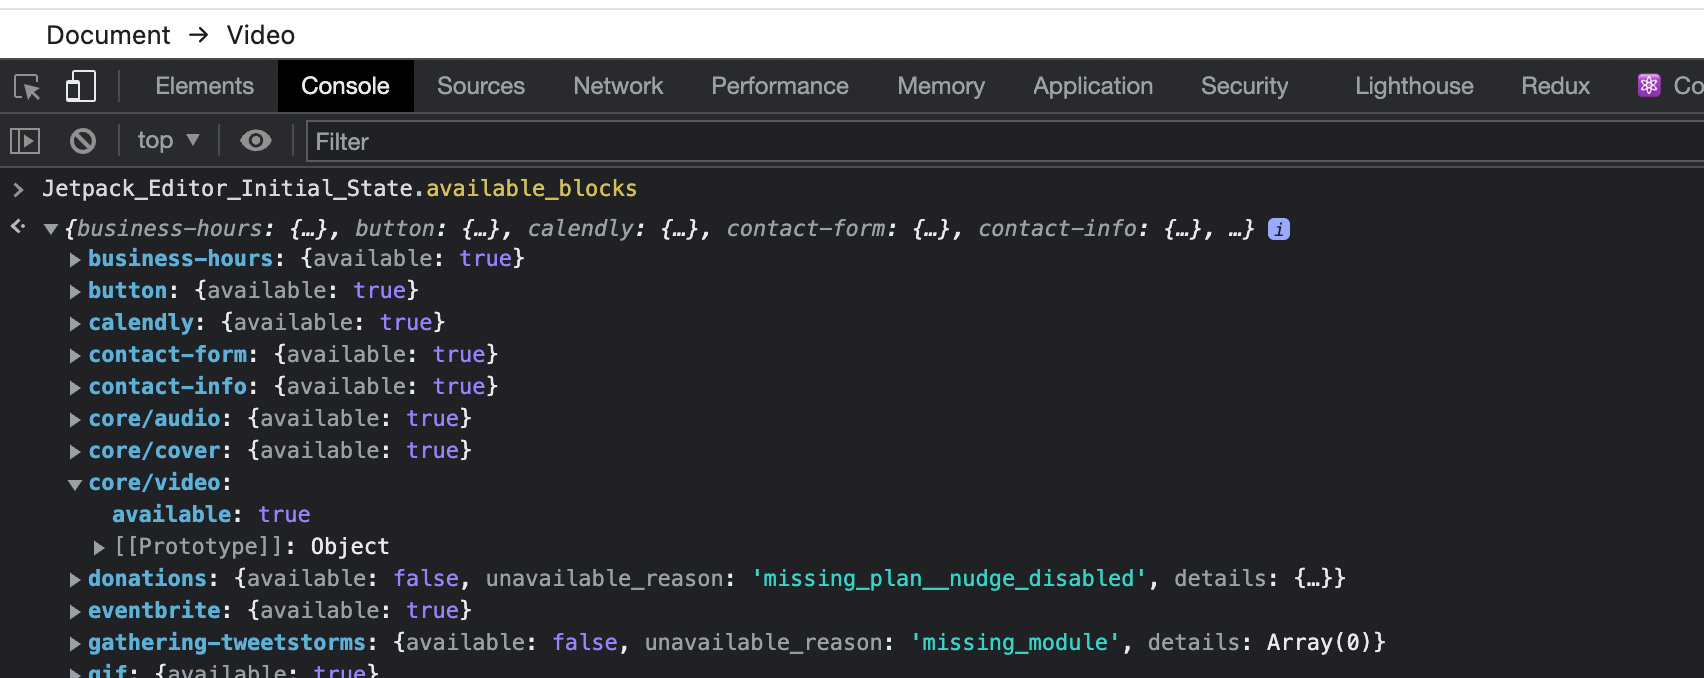Image resolution: width=1704 pixels, height=678 pixels.
Task: Open the Memory tab
Action: click(941, 86)
